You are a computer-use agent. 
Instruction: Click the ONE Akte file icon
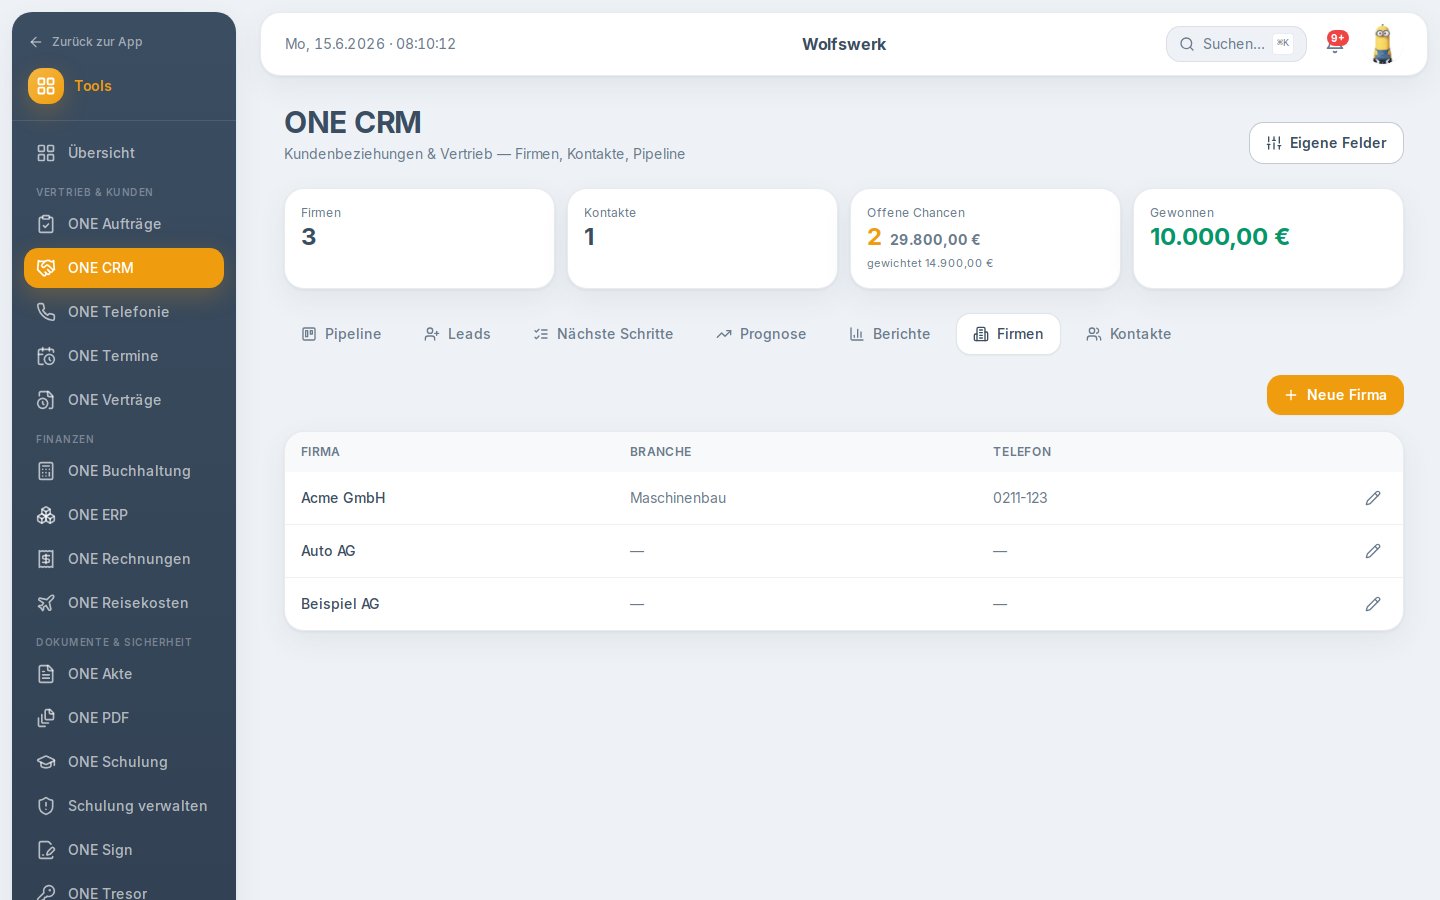click(46, 674)
